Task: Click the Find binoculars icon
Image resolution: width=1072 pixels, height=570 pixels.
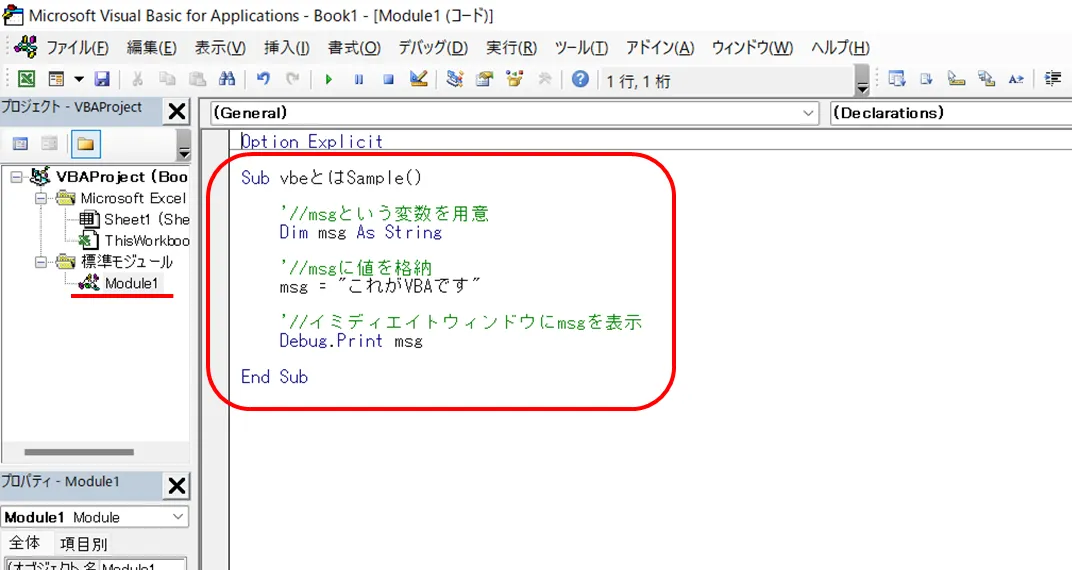Action: point(227,79)
